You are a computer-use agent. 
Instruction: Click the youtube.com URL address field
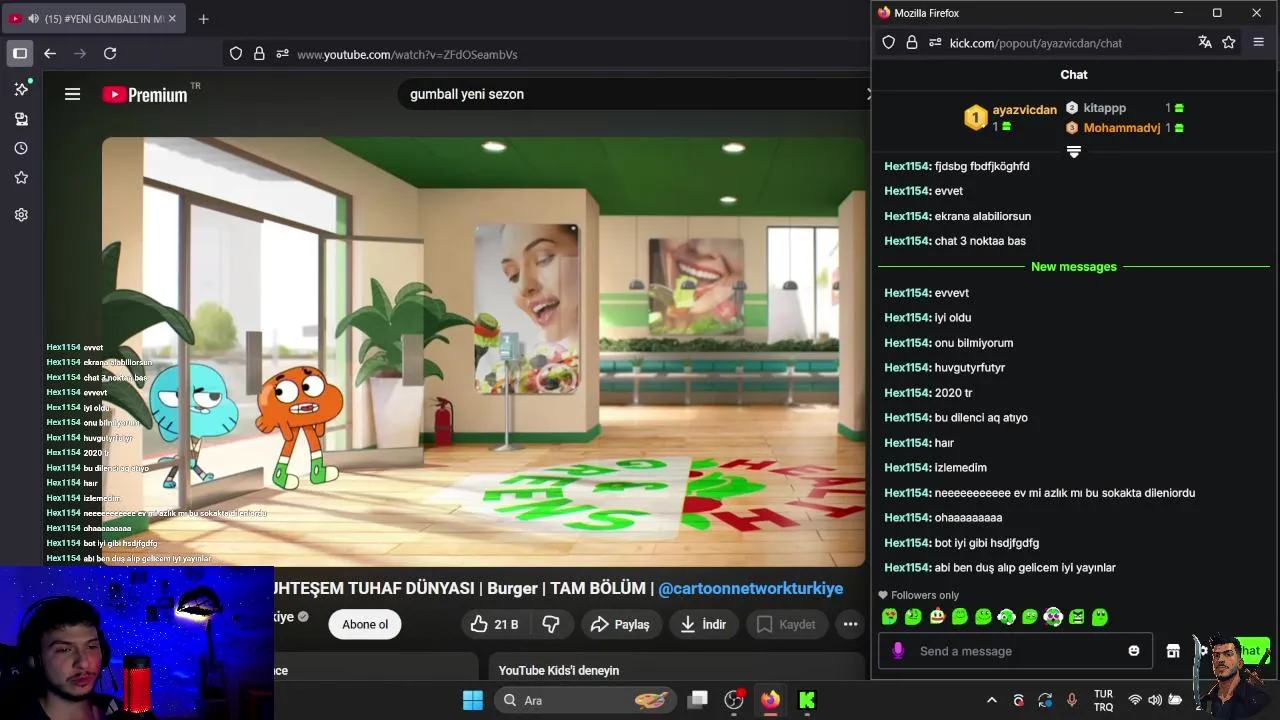click(407, 54)
